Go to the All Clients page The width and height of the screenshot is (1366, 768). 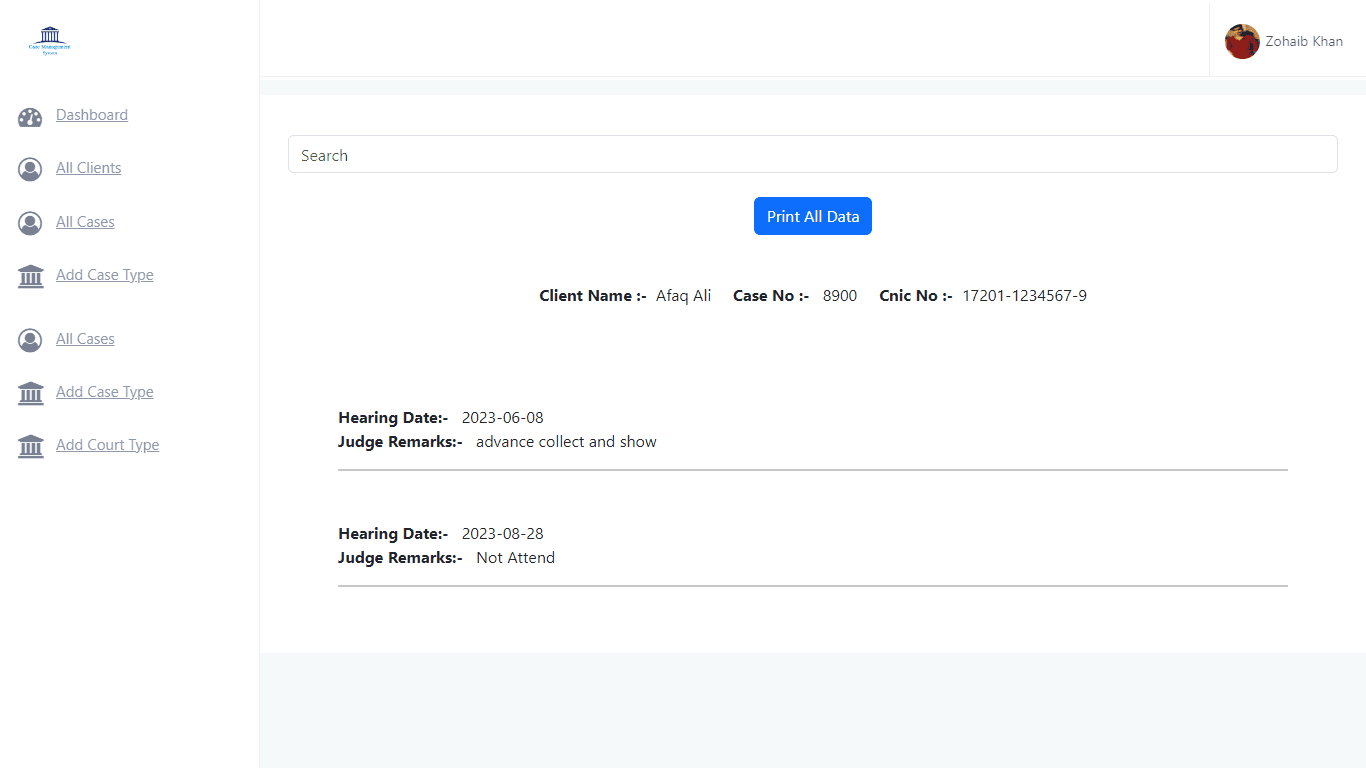88,168
